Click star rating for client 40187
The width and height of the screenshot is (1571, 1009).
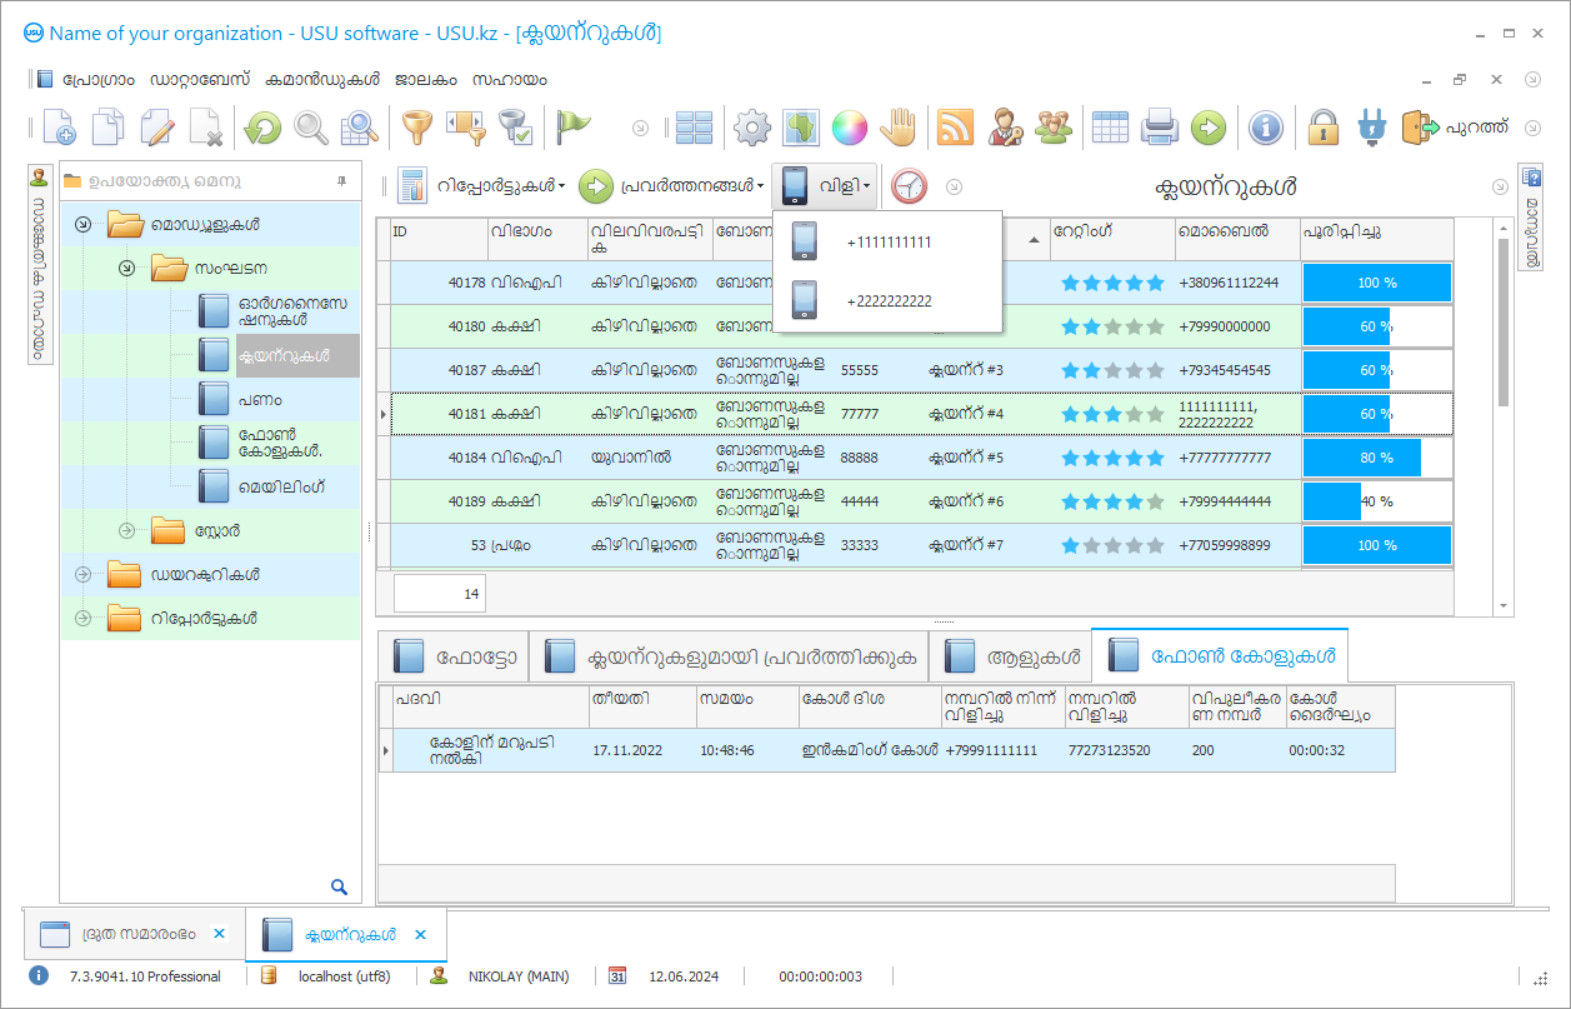coord(1112,370)
